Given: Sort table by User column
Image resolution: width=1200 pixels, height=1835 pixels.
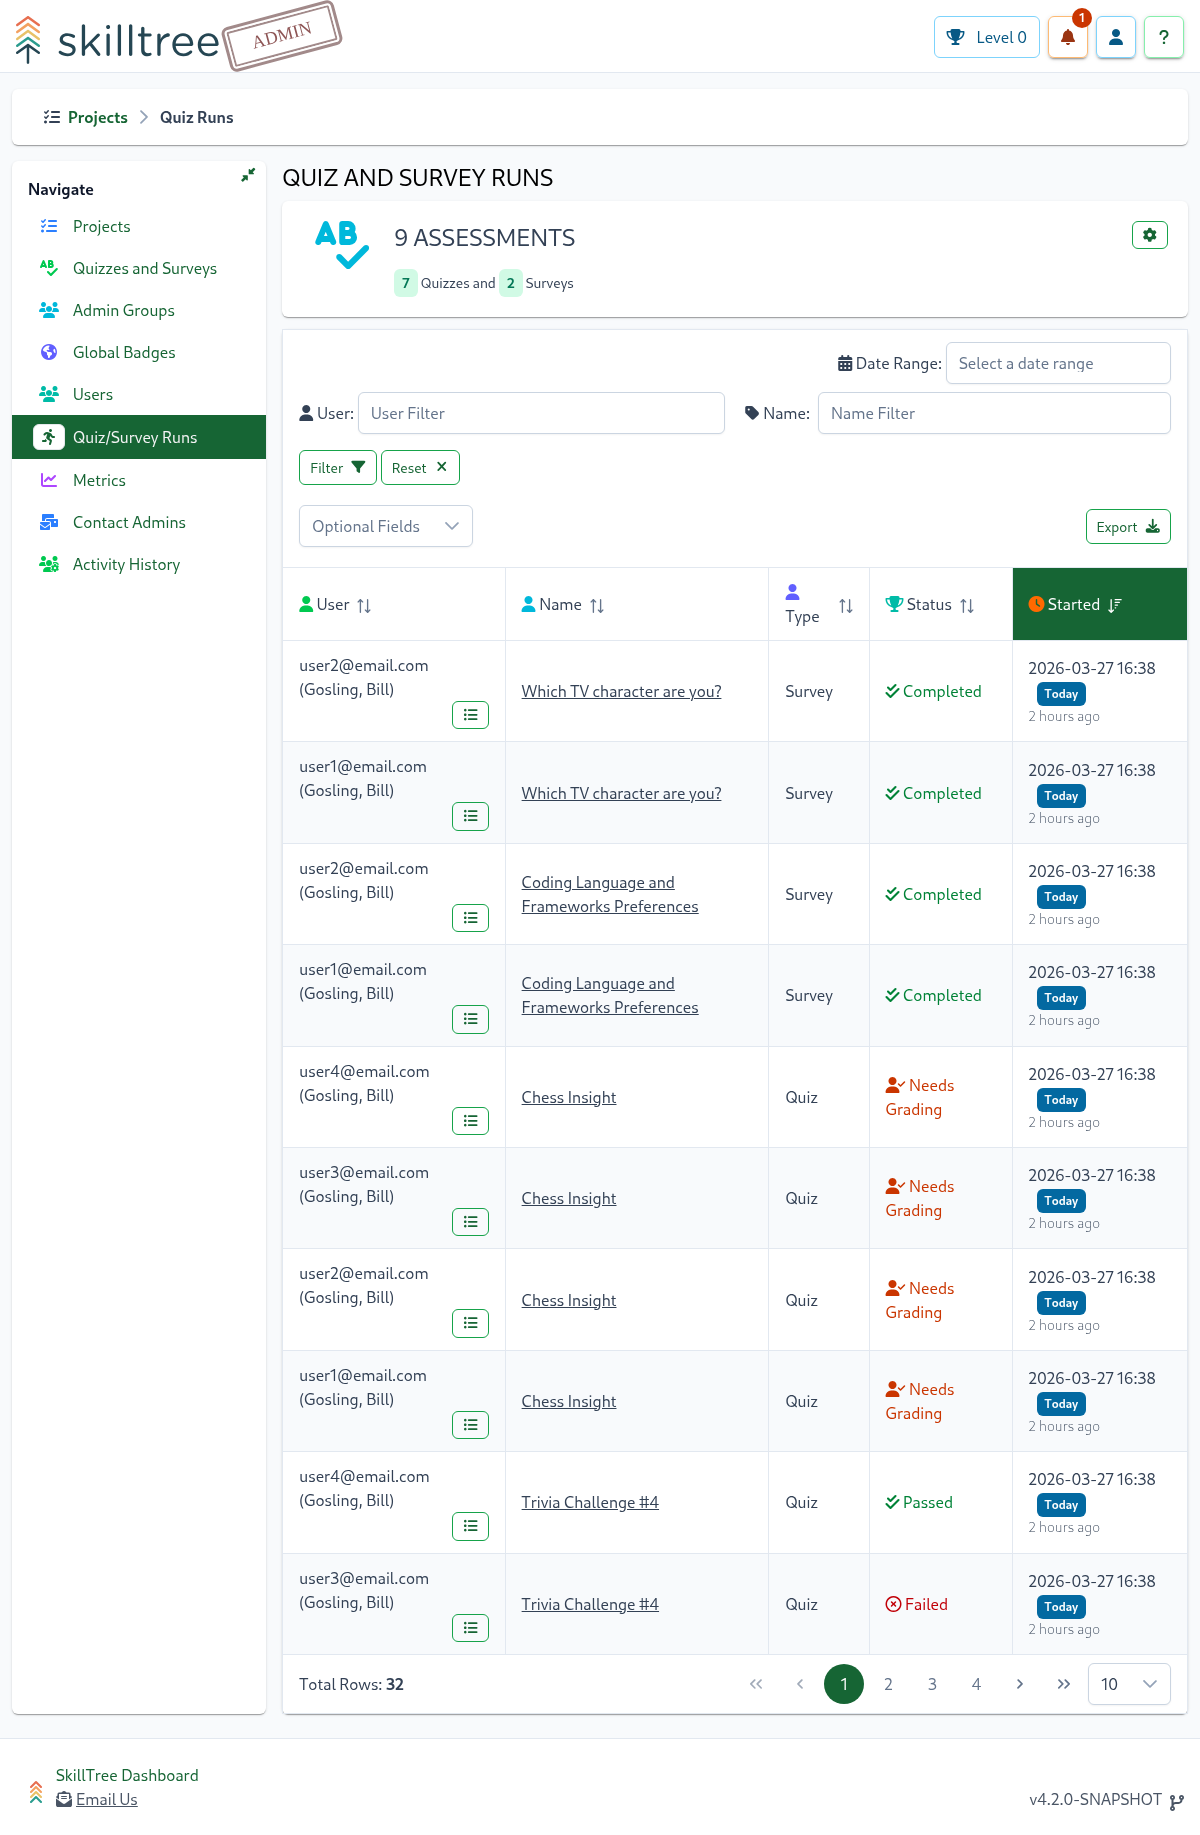Looking at the screenshot, I should (x=364, y=605).
